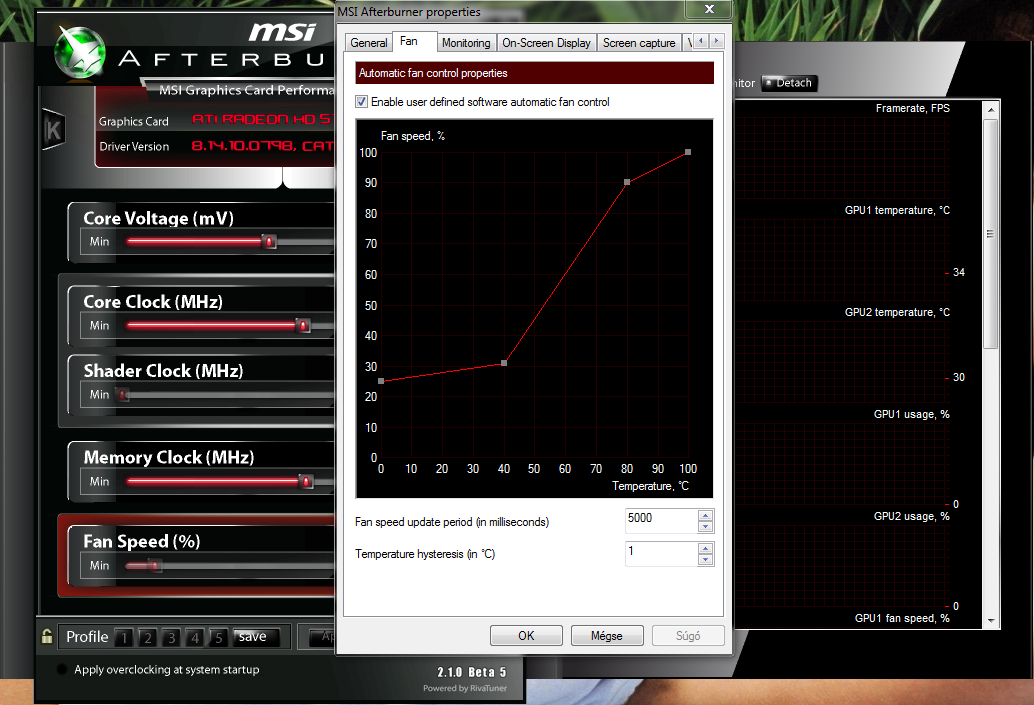Screen dimensions: 1034x705
Task: Click the 'GPU1 usage, %' graph label
Action: coord(911,414)
